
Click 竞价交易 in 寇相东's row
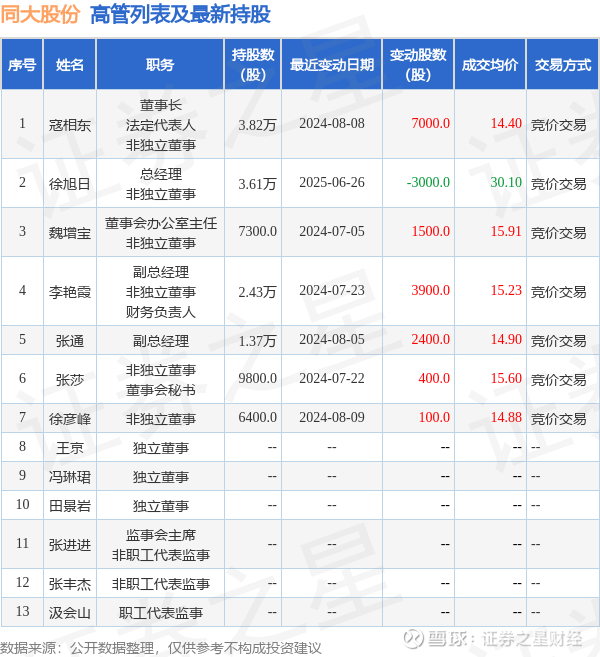(x=559, y=124)
